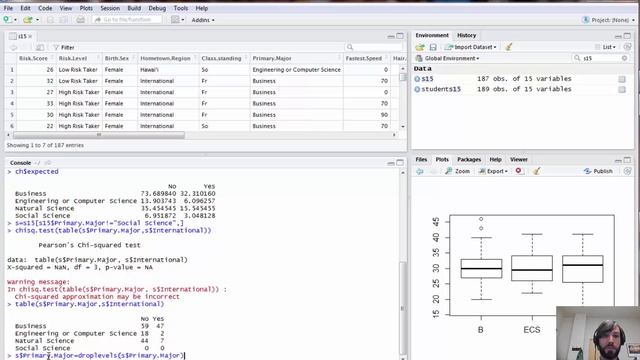The image size is (640, 360).
Task: Open the File menu
Action: 8,8
